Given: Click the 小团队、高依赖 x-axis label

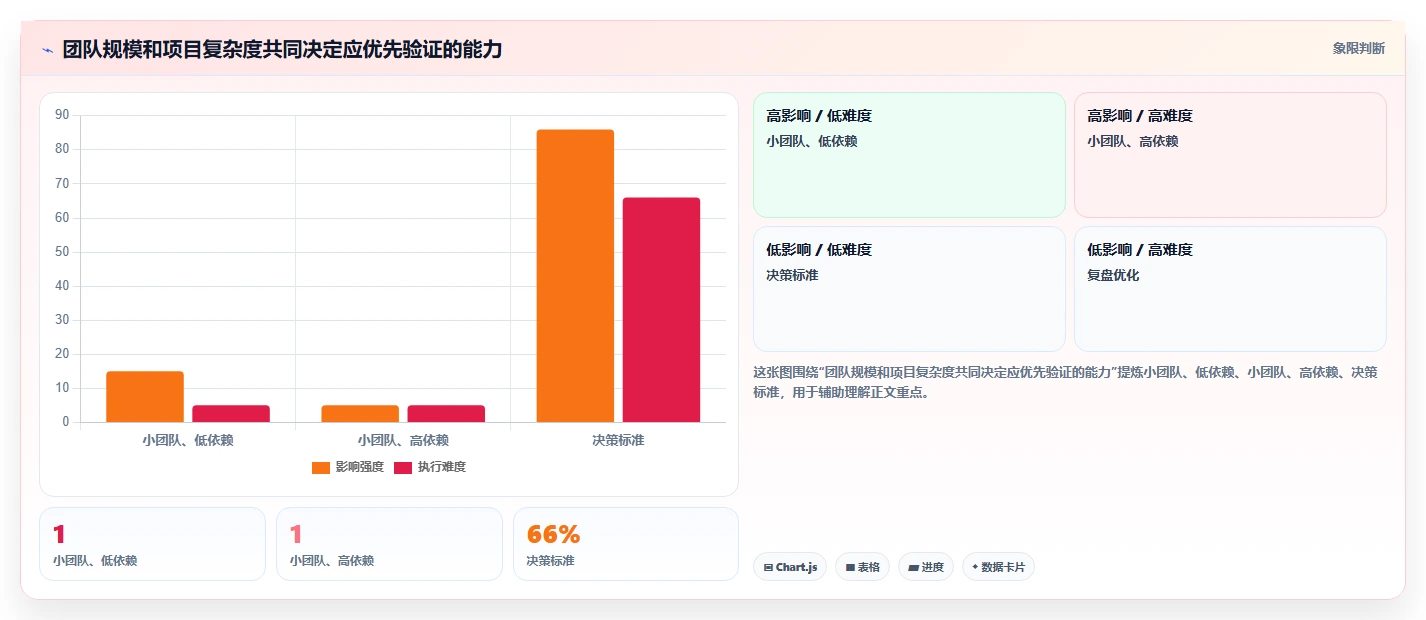Looking at the screenshot, I should pos(403,440).
